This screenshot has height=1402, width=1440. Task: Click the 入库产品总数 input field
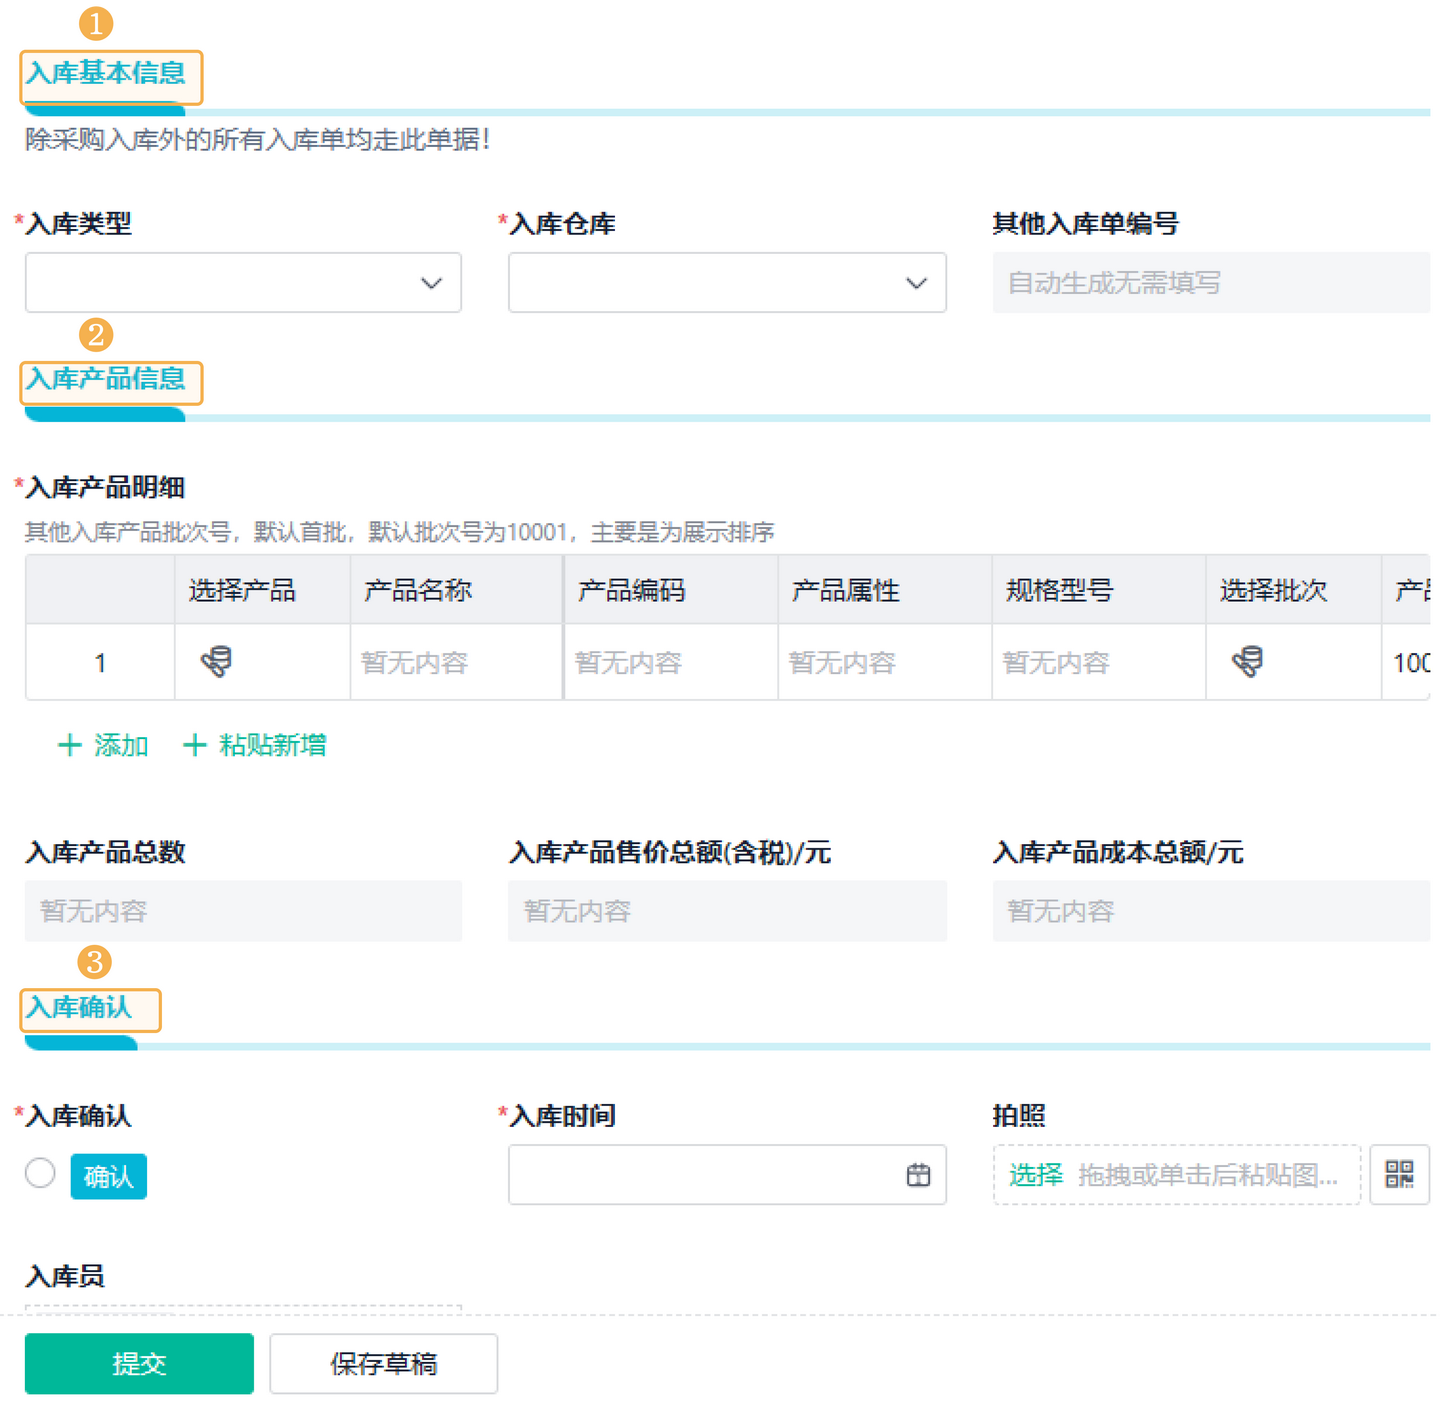(242, 911)
